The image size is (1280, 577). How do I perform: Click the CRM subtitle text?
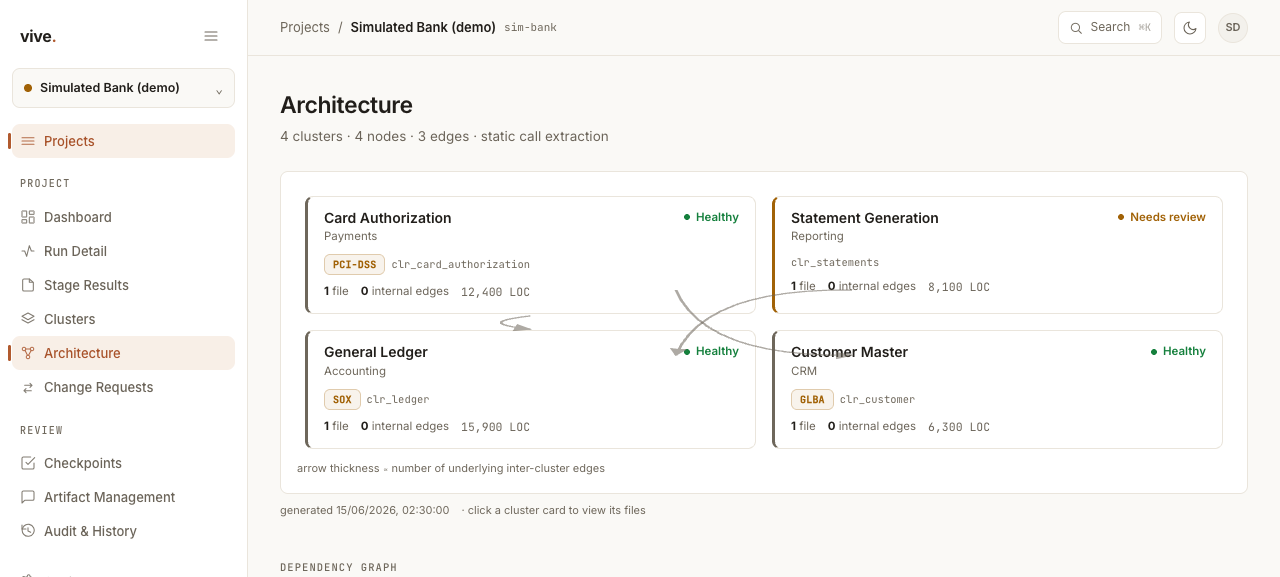click(804, 371)
